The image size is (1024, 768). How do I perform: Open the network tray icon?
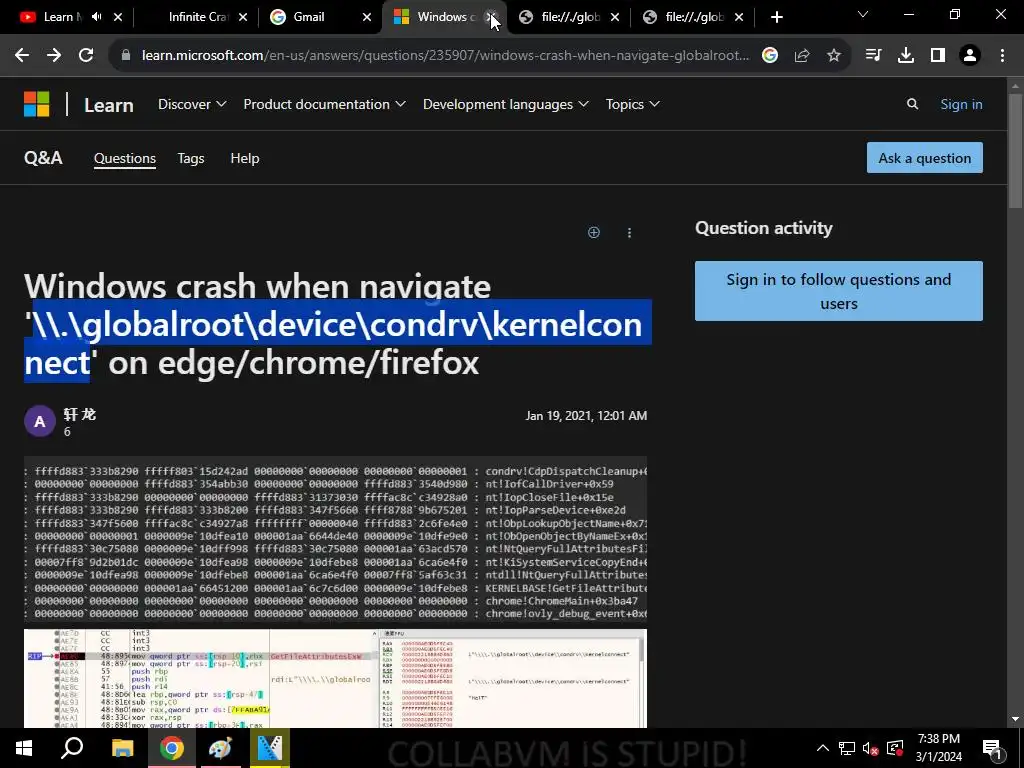point(847,748)
